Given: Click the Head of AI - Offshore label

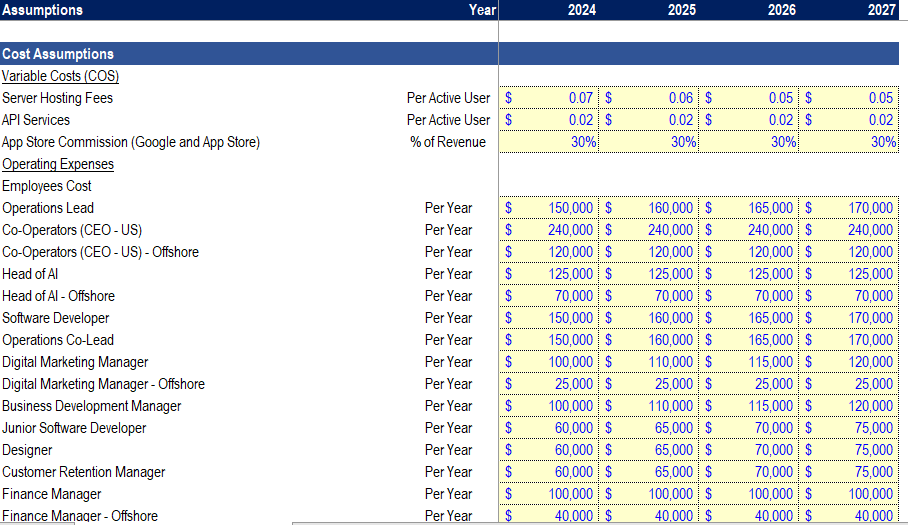Looking at the screenshot, I should 58,296.
